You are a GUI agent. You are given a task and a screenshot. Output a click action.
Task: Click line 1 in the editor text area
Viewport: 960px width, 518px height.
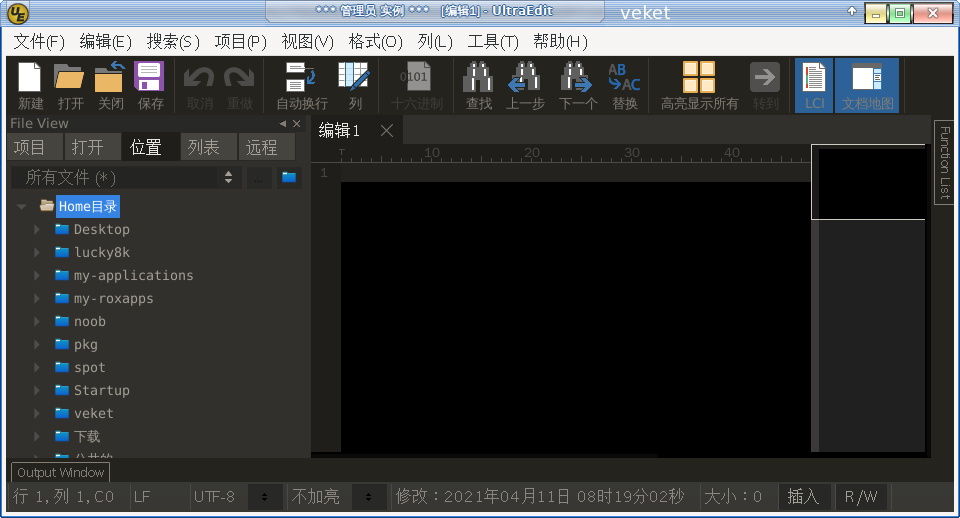click(576, 173)
